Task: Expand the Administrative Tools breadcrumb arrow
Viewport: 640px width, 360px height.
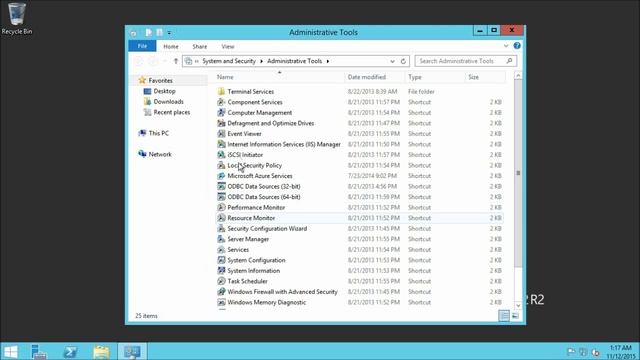Action: click(x=328, y=61)
